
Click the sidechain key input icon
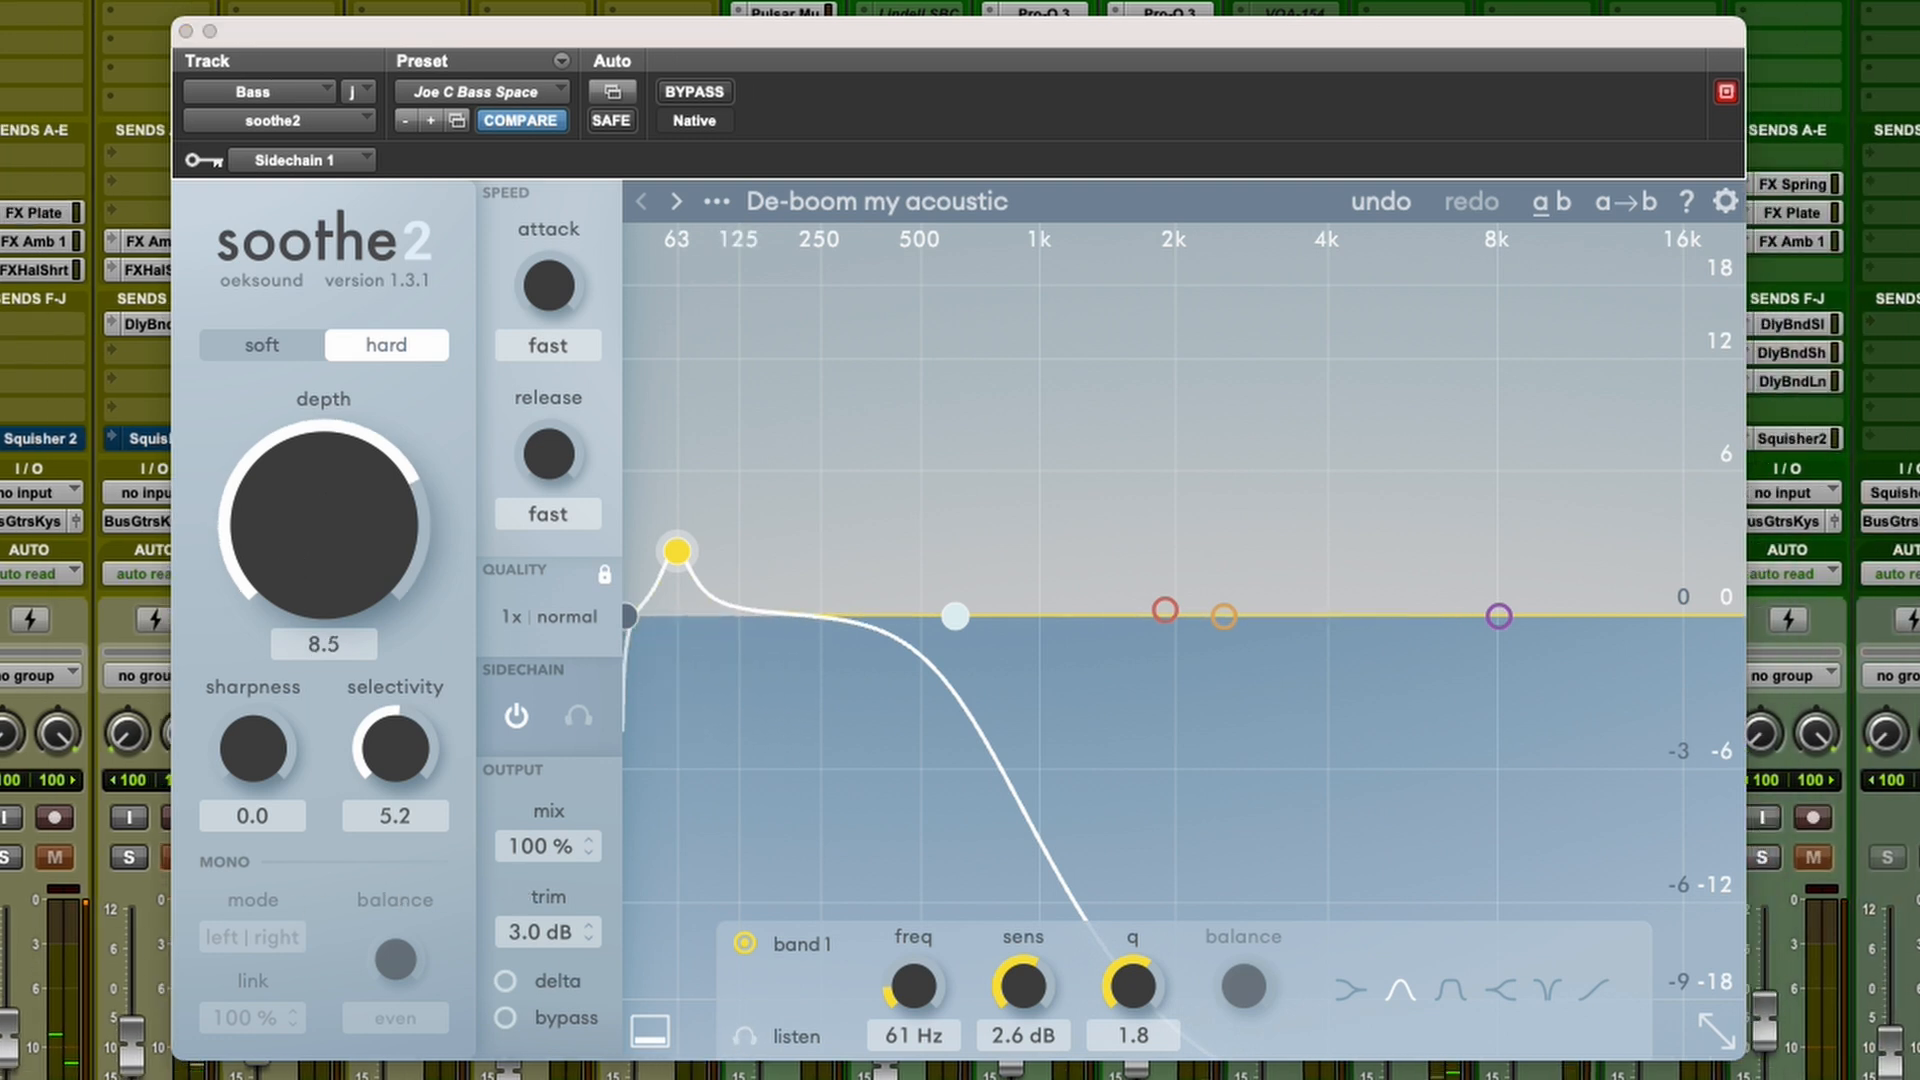[204, 160]
